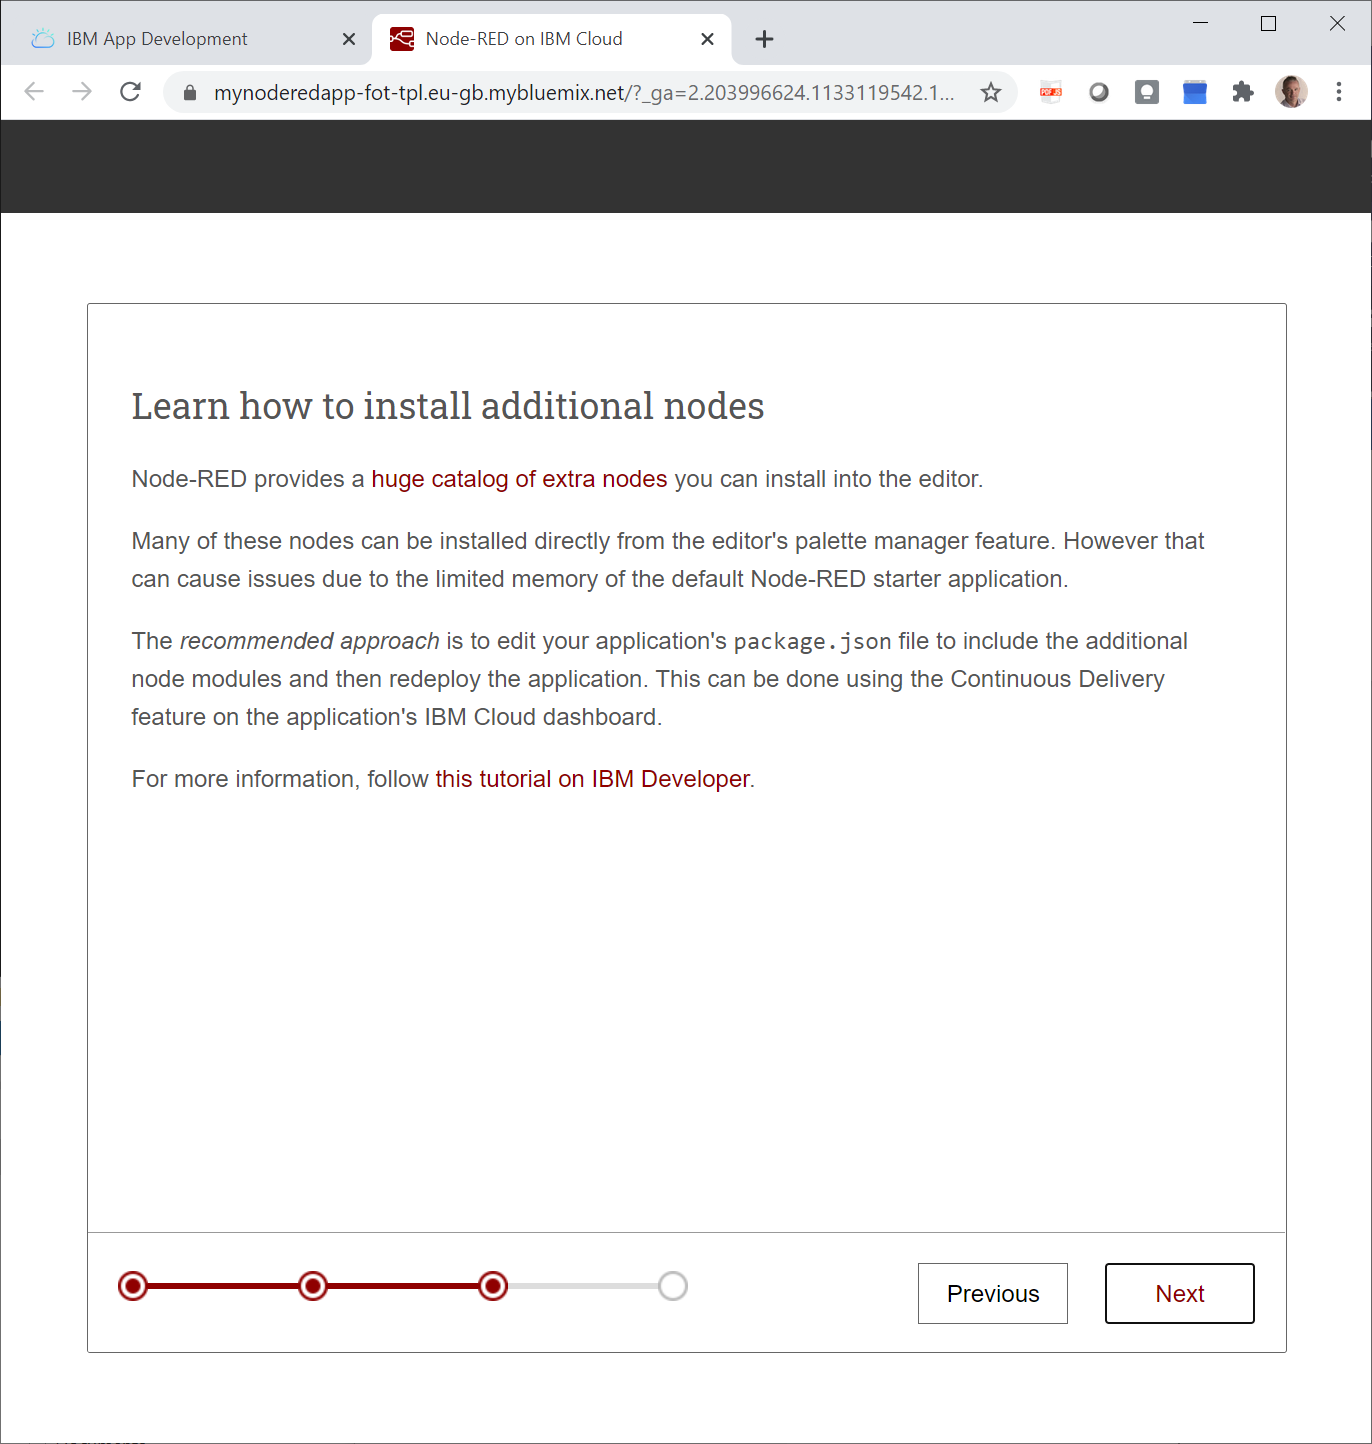Open a new browser tab
Viewport: 1372px width, 1444px height.
(765, 39)
